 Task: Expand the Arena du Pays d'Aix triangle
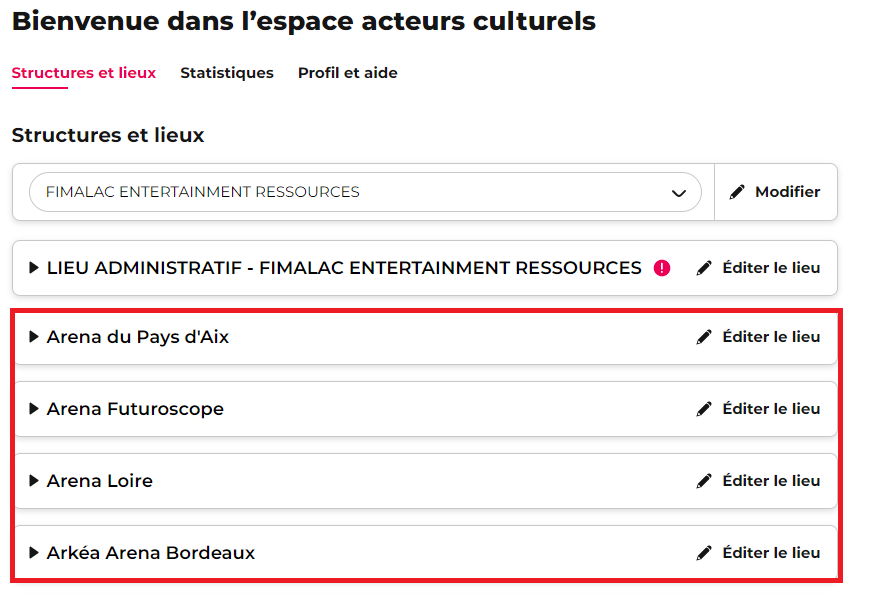[33, 337]
